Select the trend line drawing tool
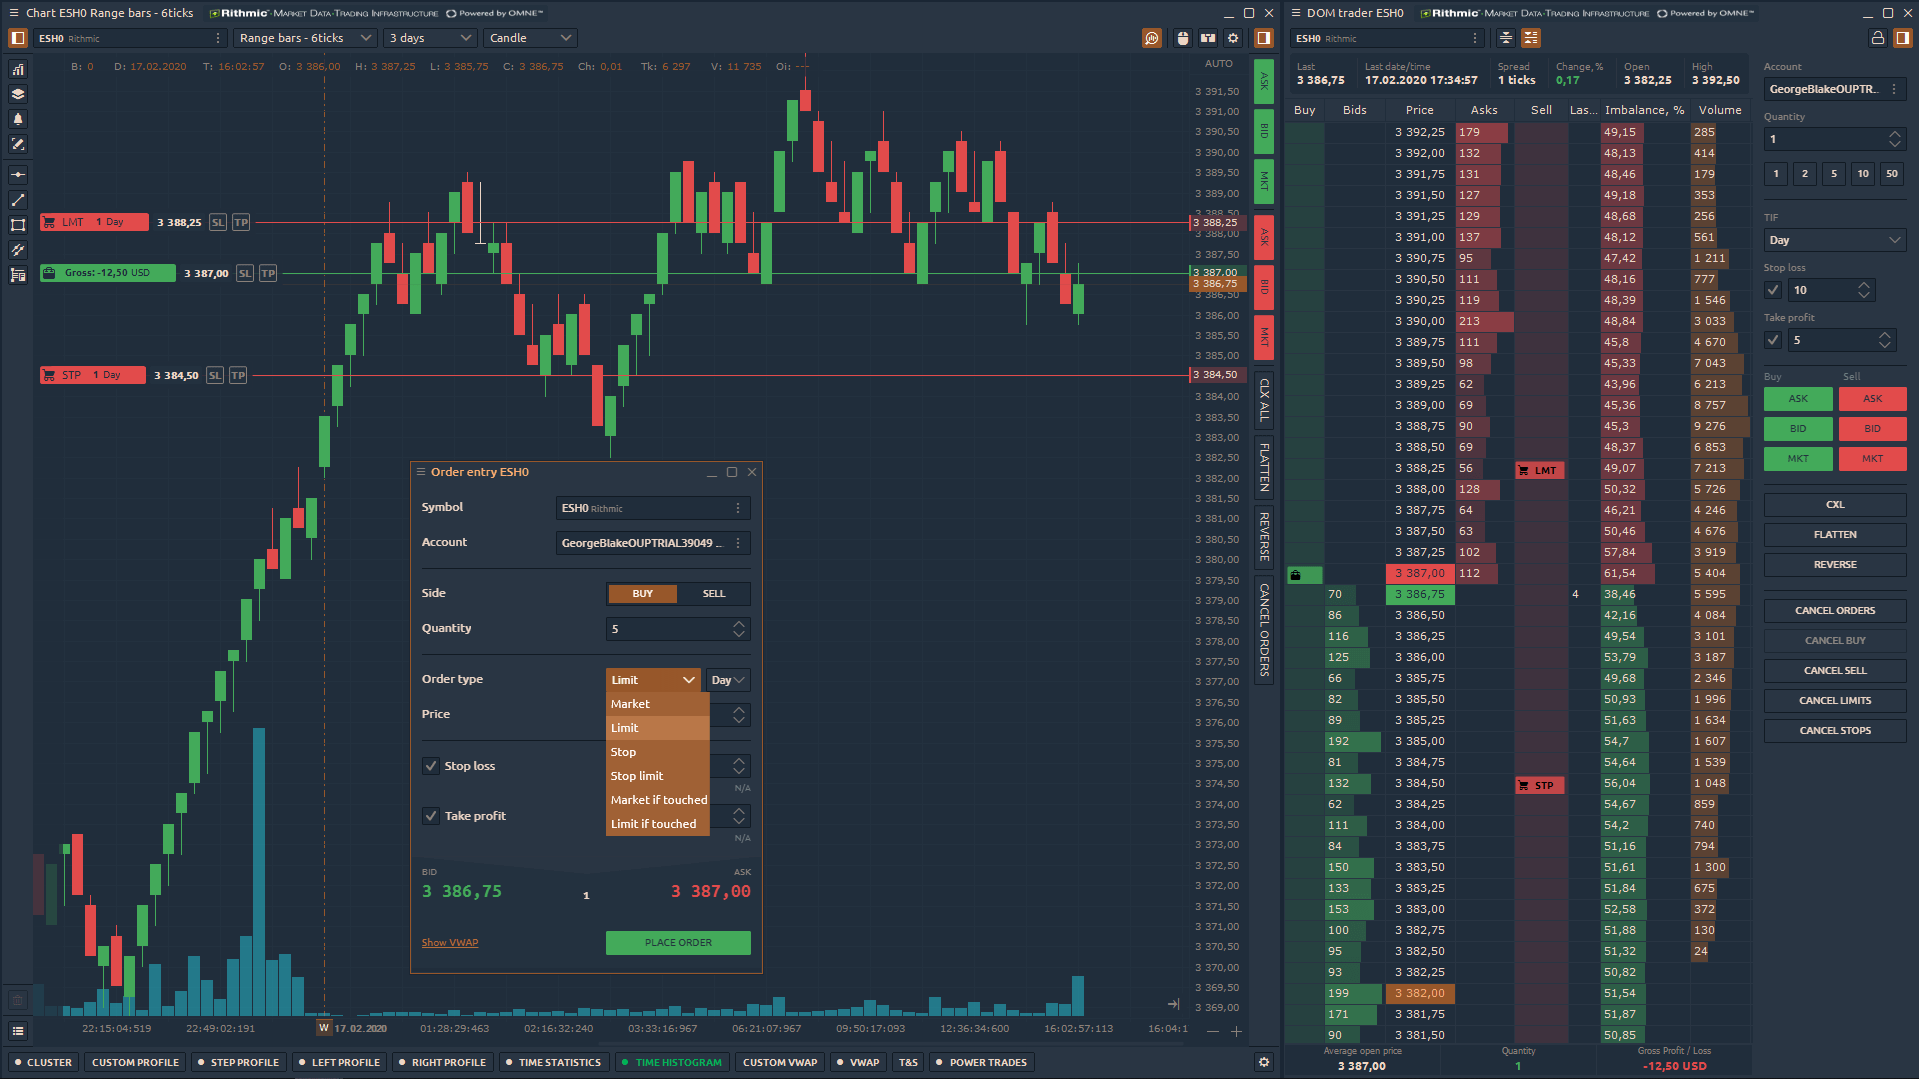This screenshot has width=1919, height=1079. [x=17, y=200]
